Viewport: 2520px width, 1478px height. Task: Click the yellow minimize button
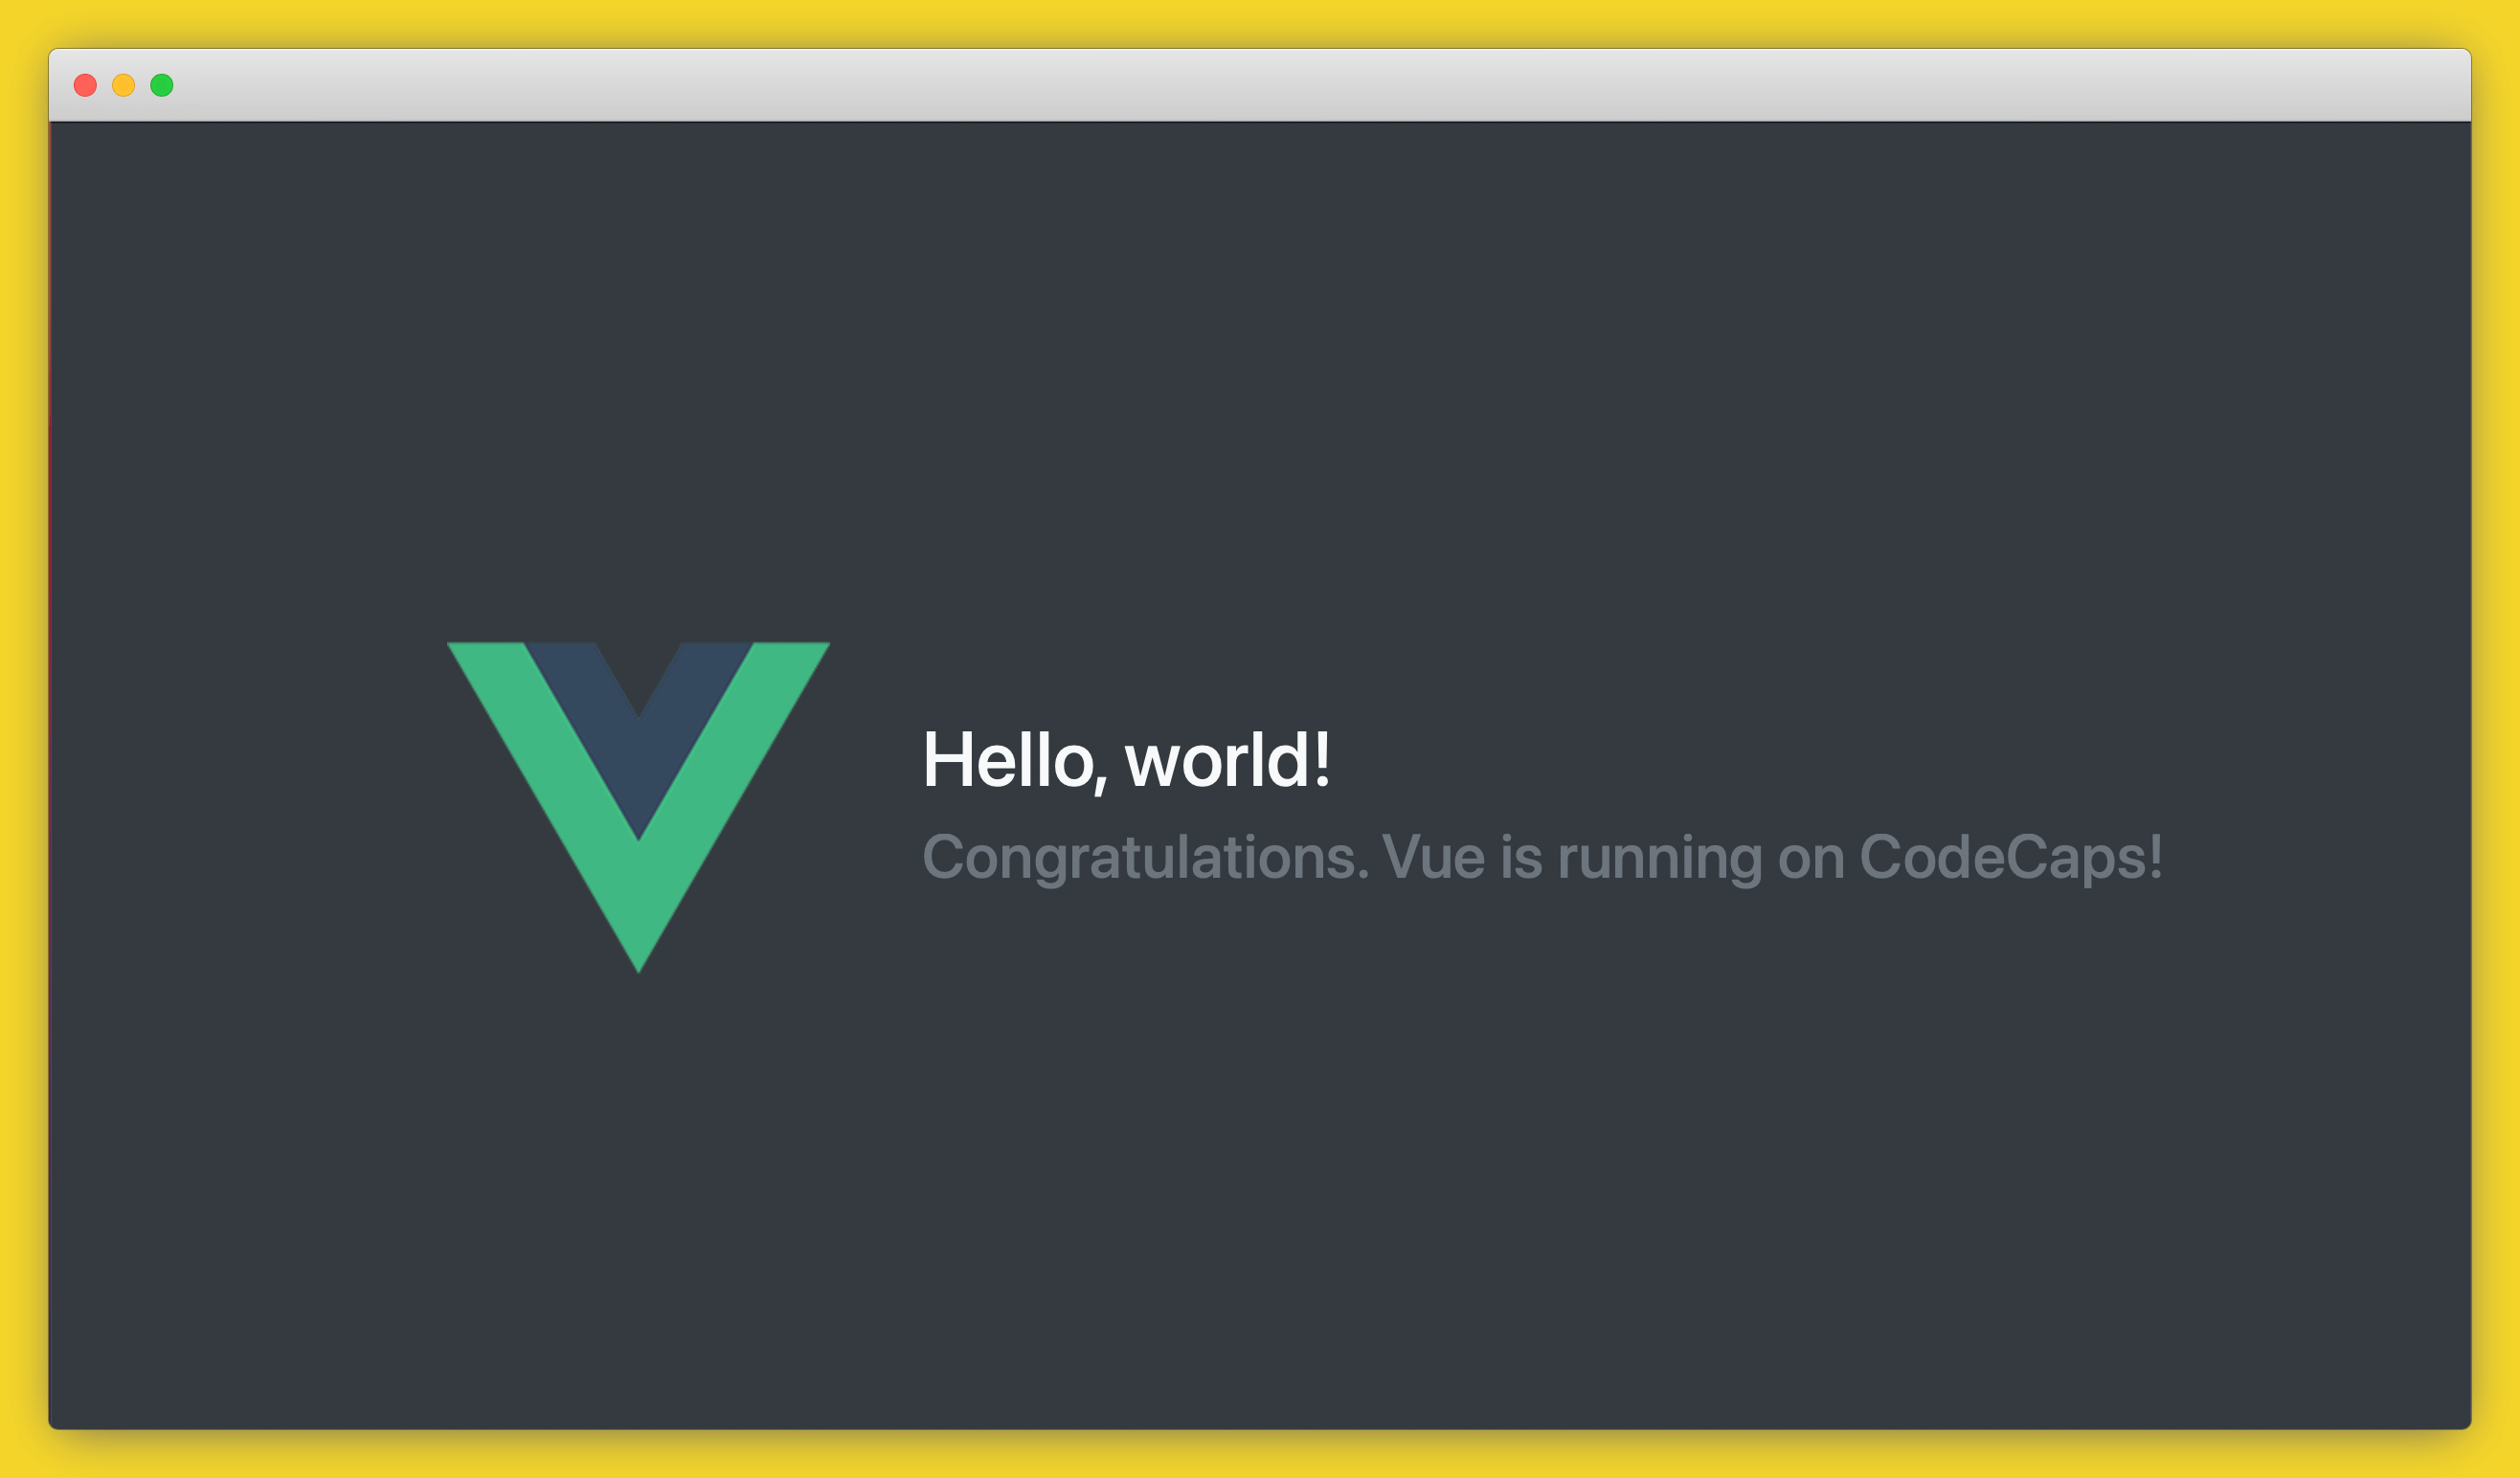click(123, 86)
